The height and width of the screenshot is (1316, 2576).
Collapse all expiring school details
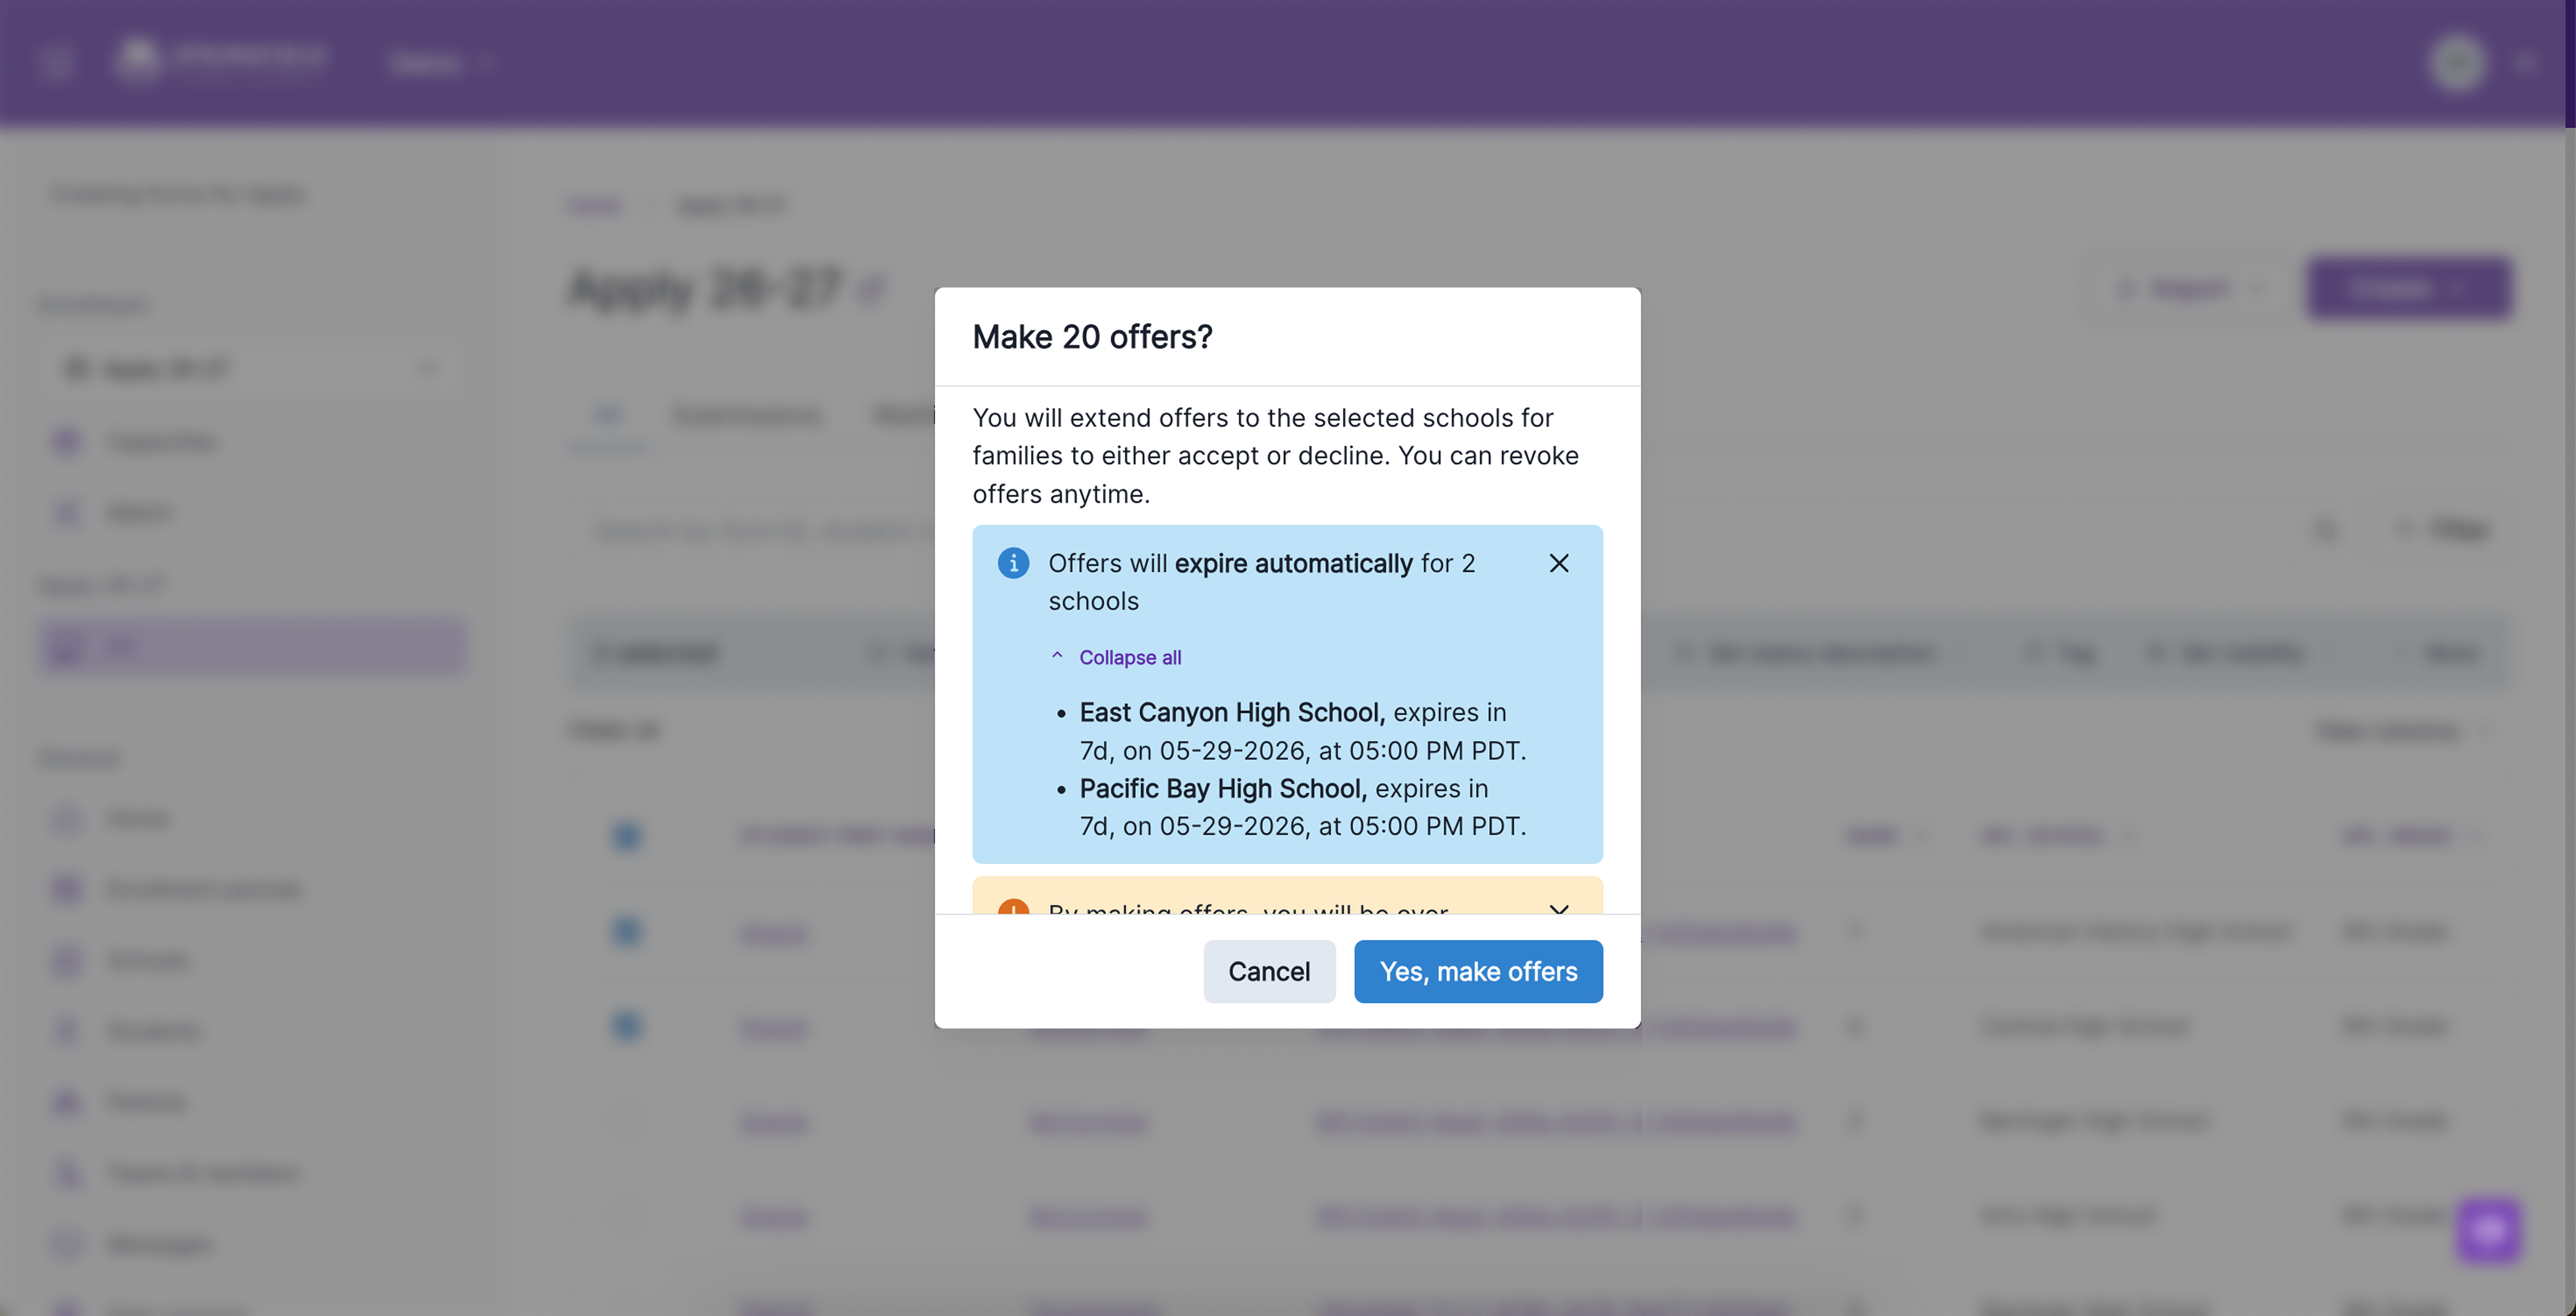(1130, 657)
